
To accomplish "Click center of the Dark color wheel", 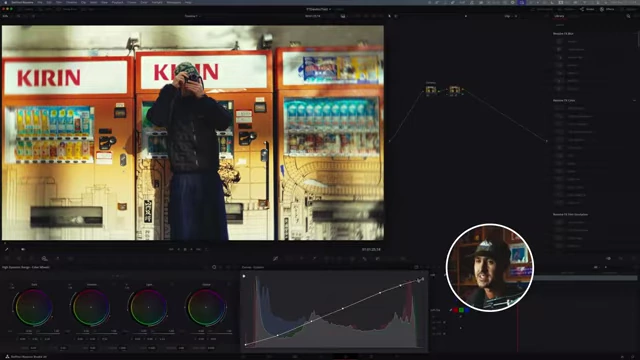I will 33,307.
